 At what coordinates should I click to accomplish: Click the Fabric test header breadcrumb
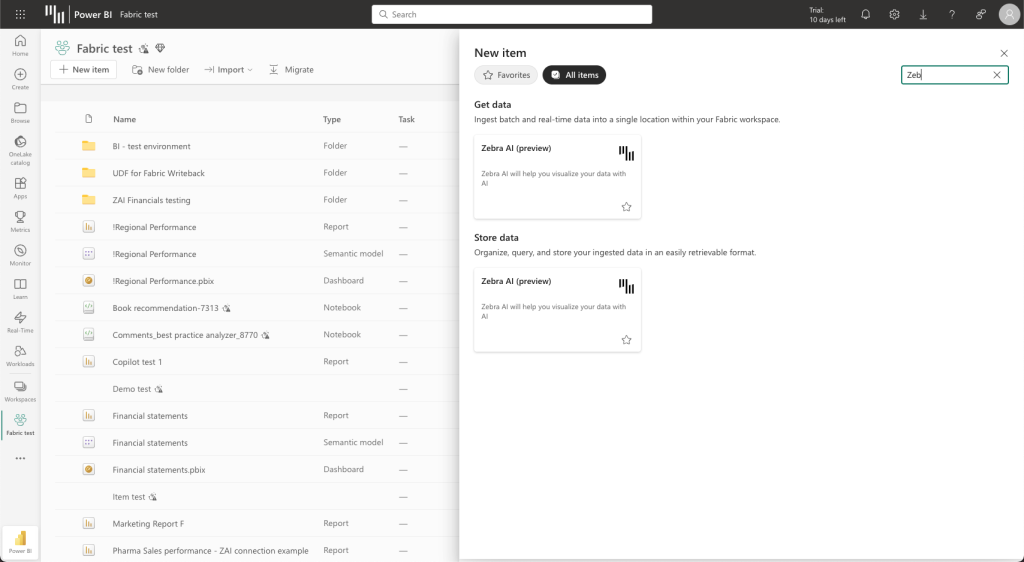click(x=138, y=14)
